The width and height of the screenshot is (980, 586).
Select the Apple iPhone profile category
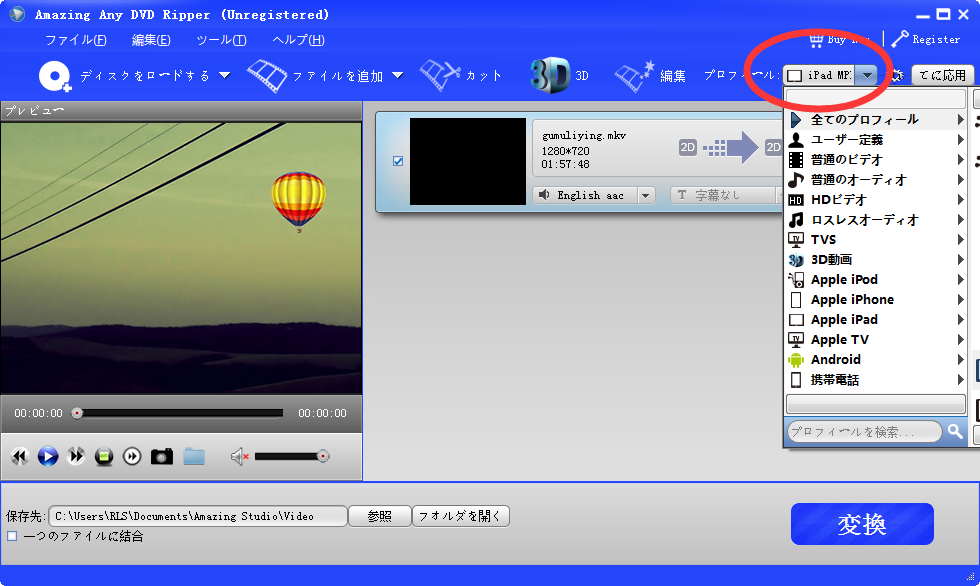pyautogui.click(x=876, y=299)
